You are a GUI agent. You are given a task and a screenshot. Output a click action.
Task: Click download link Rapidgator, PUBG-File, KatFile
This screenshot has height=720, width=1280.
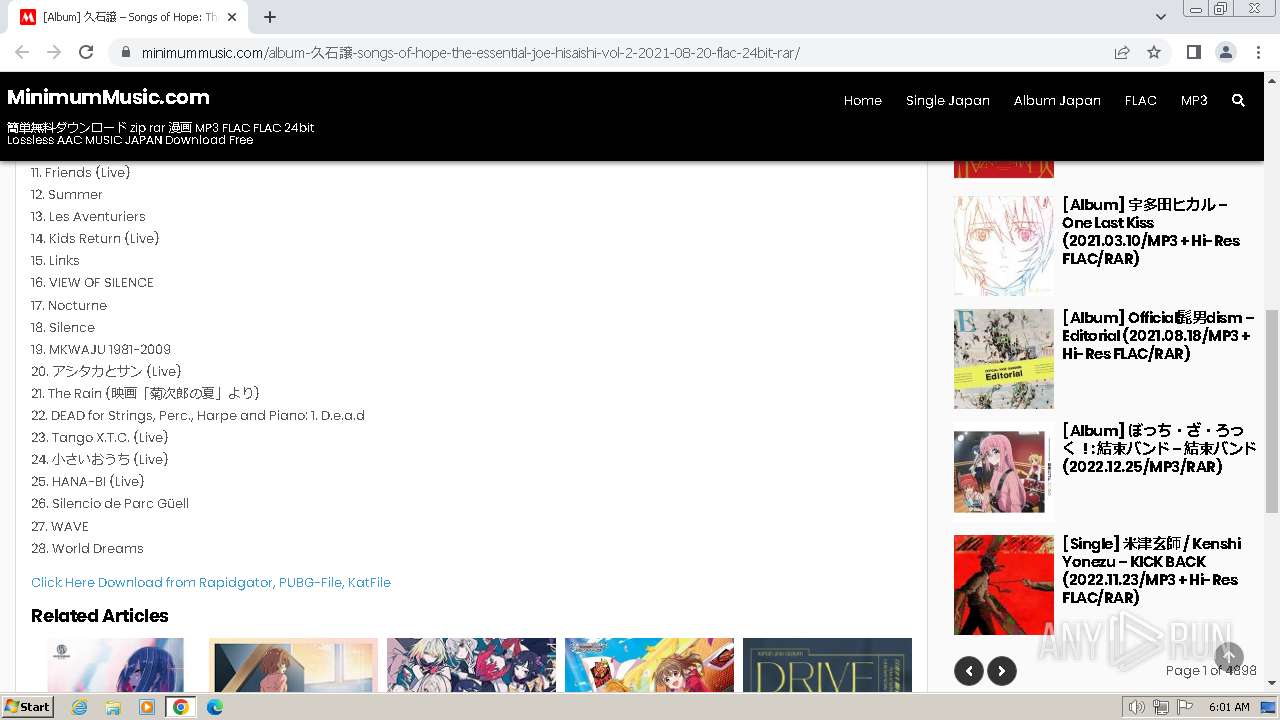(x=211, y=582)
